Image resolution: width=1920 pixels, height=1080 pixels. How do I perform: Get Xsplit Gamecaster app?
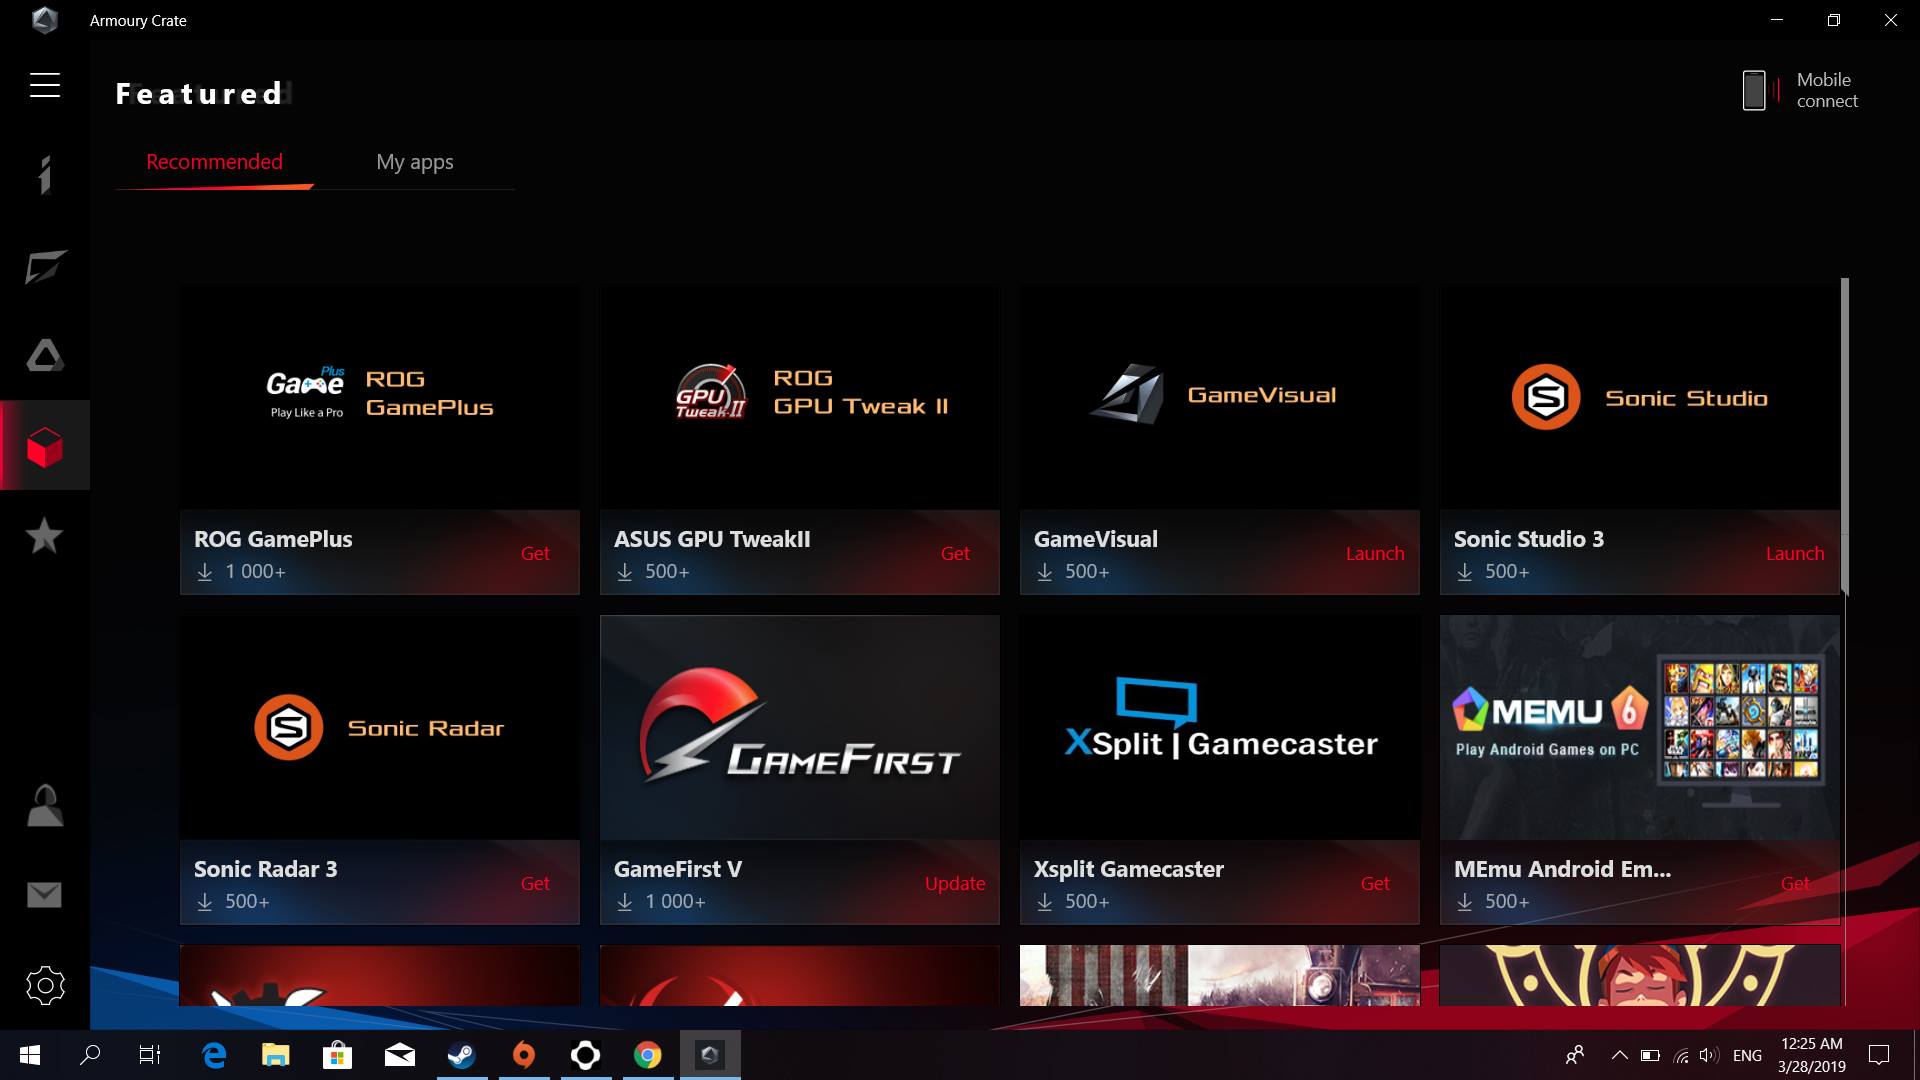(x=1375, y=883)
